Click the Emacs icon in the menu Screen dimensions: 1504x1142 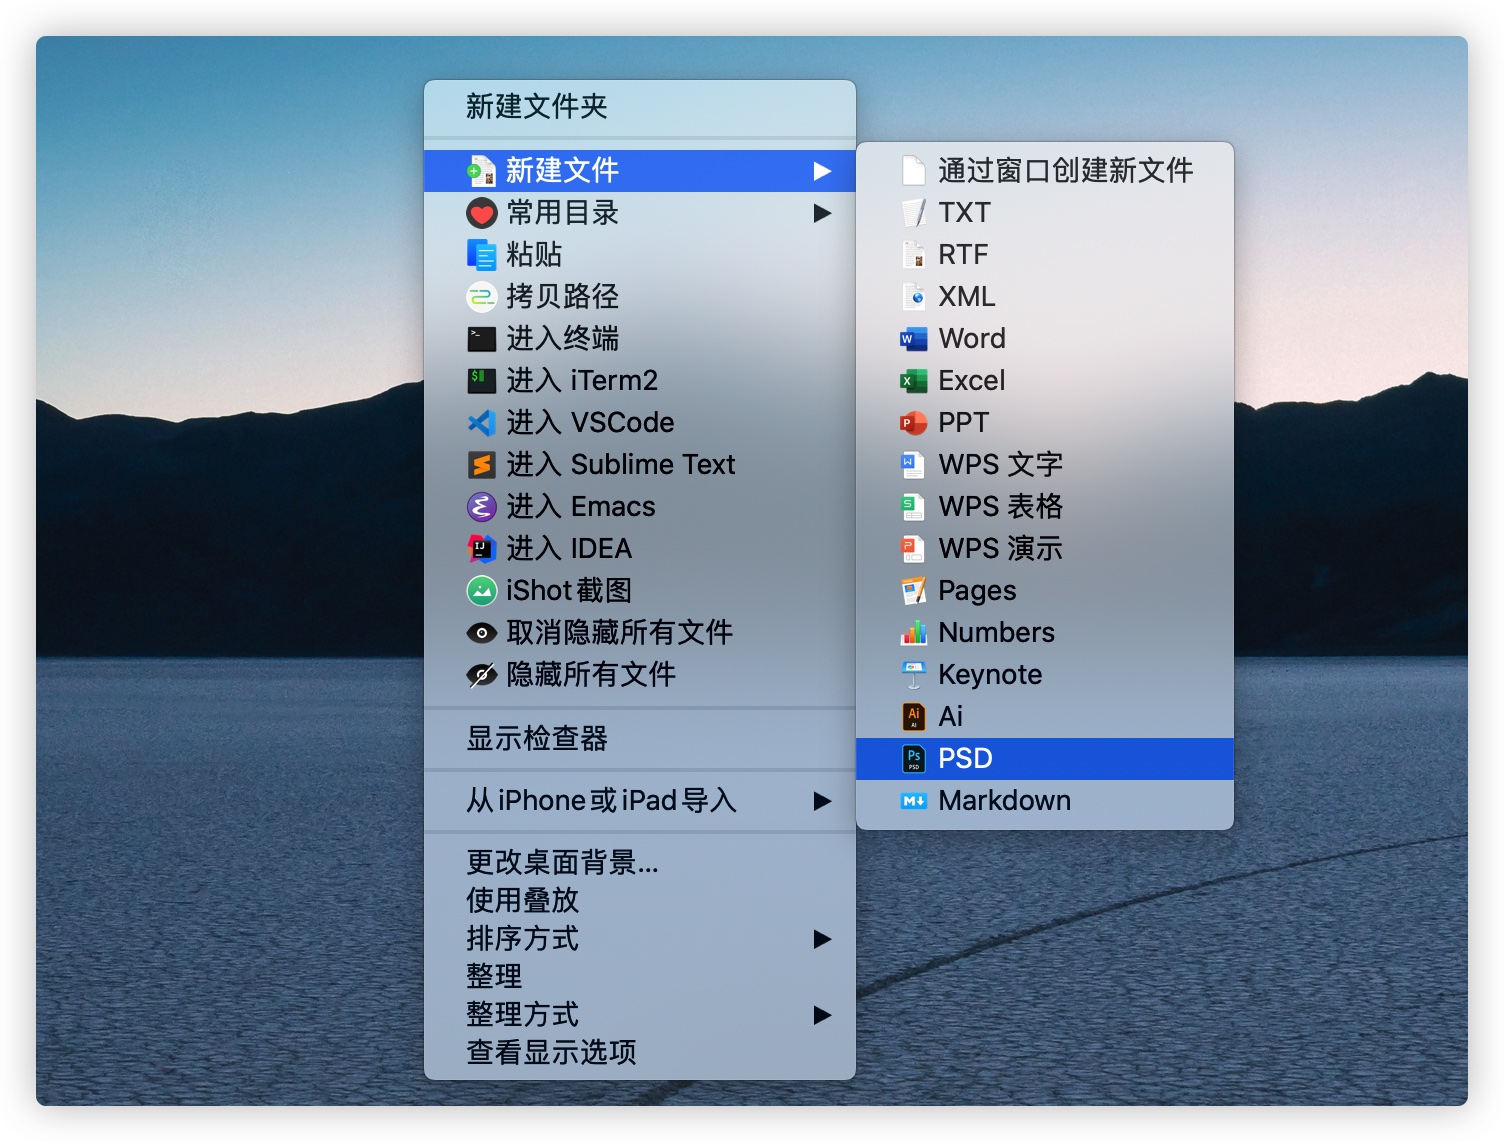[x=481, y=506]
